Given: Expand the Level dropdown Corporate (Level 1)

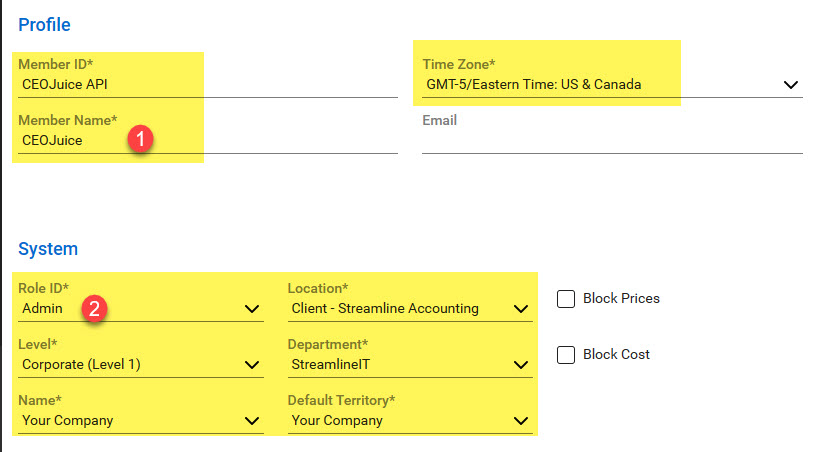Looking at the screenshot, I should (x=141, y=364).
